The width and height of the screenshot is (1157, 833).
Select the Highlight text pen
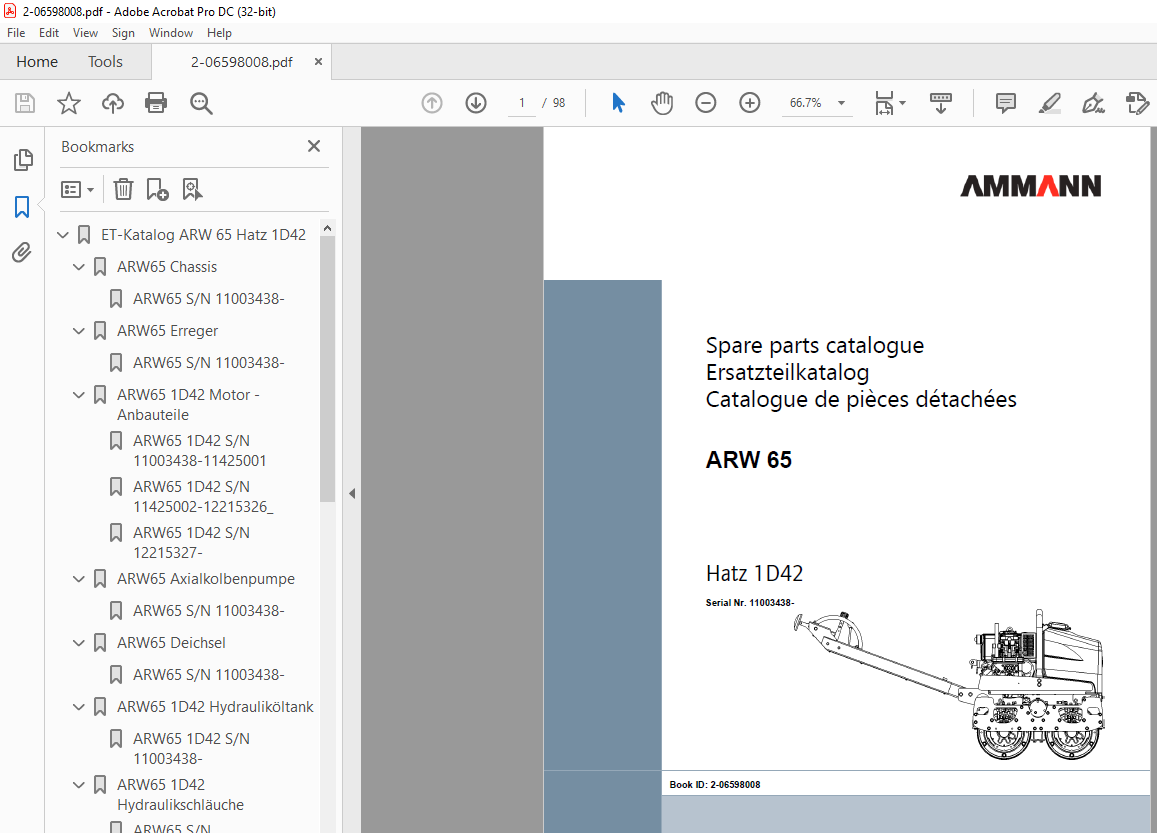coord(1049,103)
